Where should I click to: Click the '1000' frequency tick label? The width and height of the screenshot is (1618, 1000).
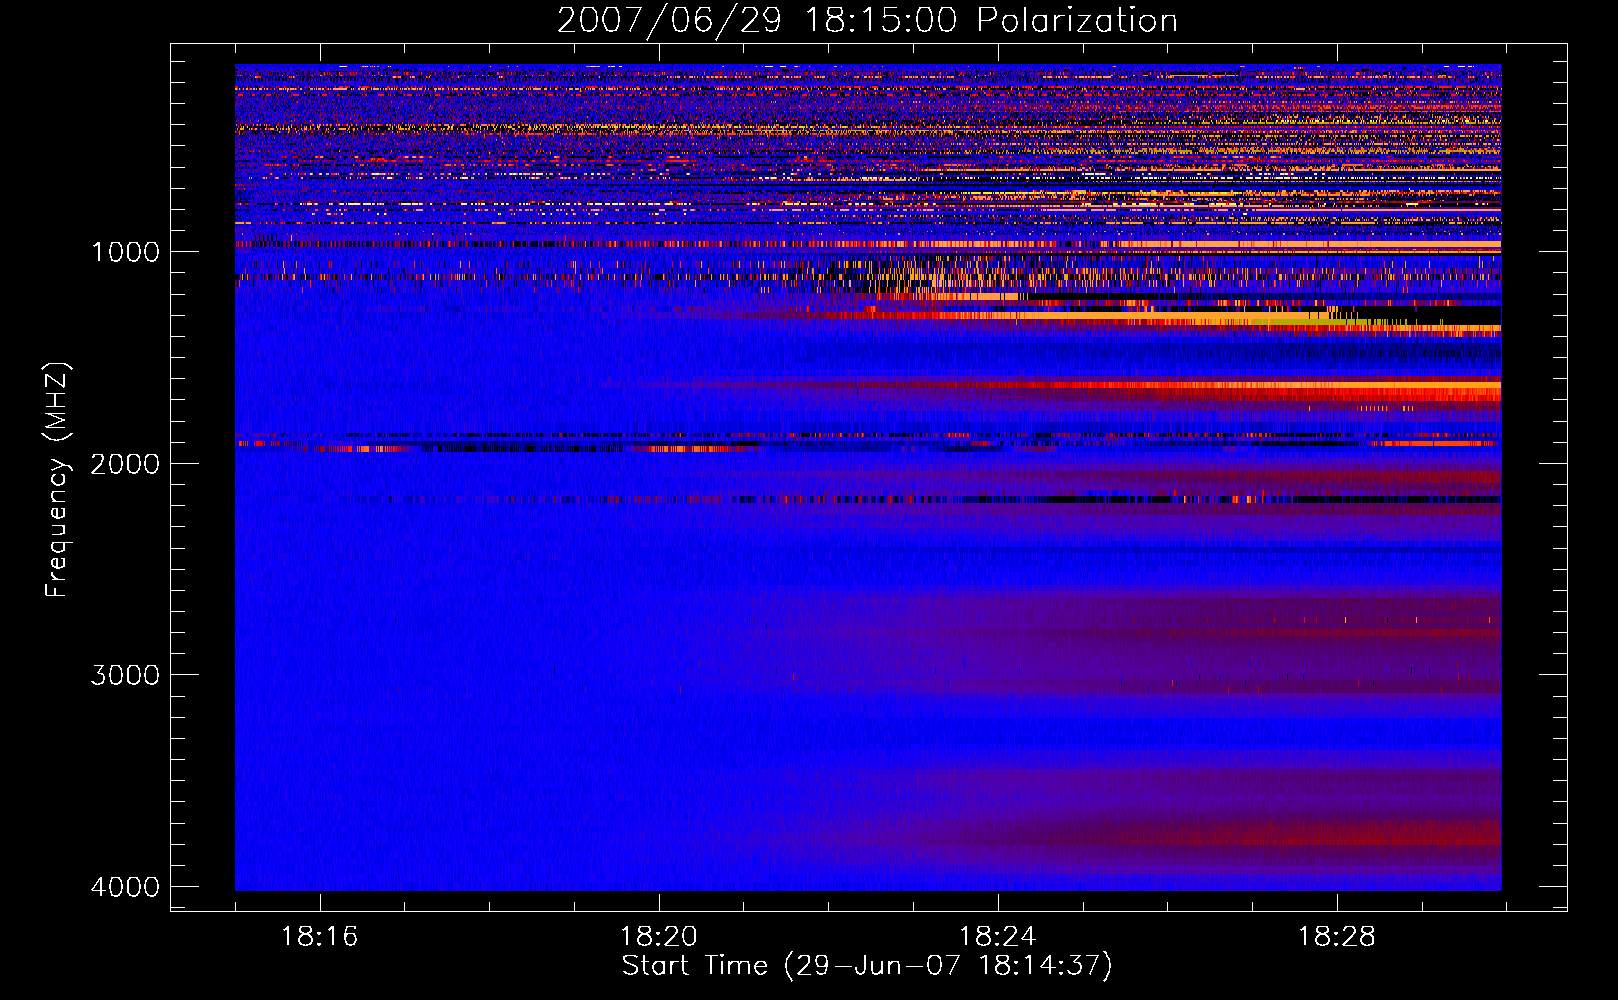[125, 251]
